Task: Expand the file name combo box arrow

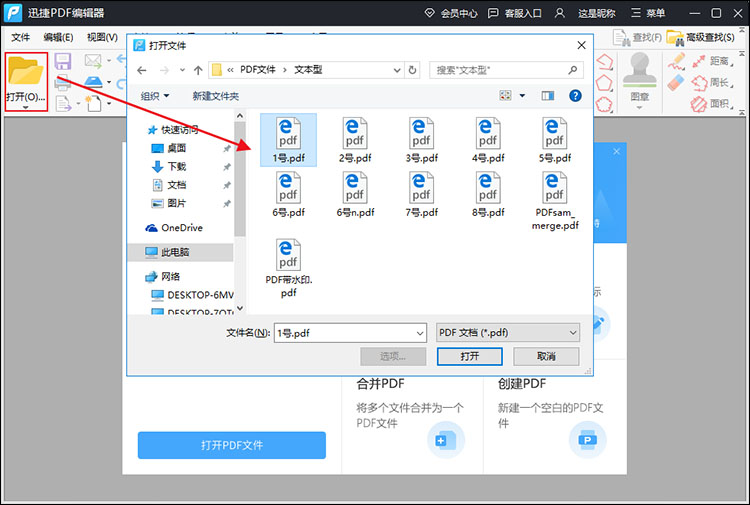Action: (420, 333)
